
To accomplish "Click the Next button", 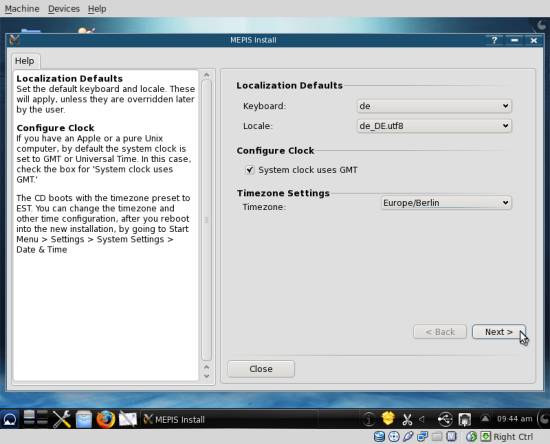I will pyautogui.click(x=499, y=332).
